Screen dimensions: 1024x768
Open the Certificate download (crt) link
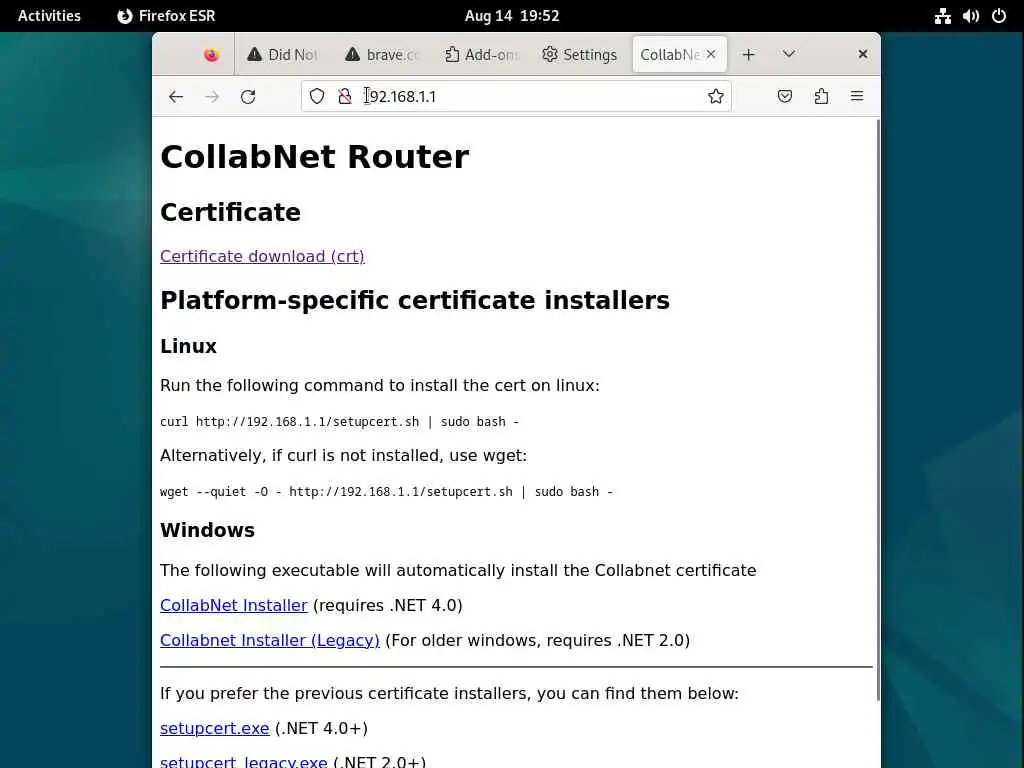coord(262,256)
